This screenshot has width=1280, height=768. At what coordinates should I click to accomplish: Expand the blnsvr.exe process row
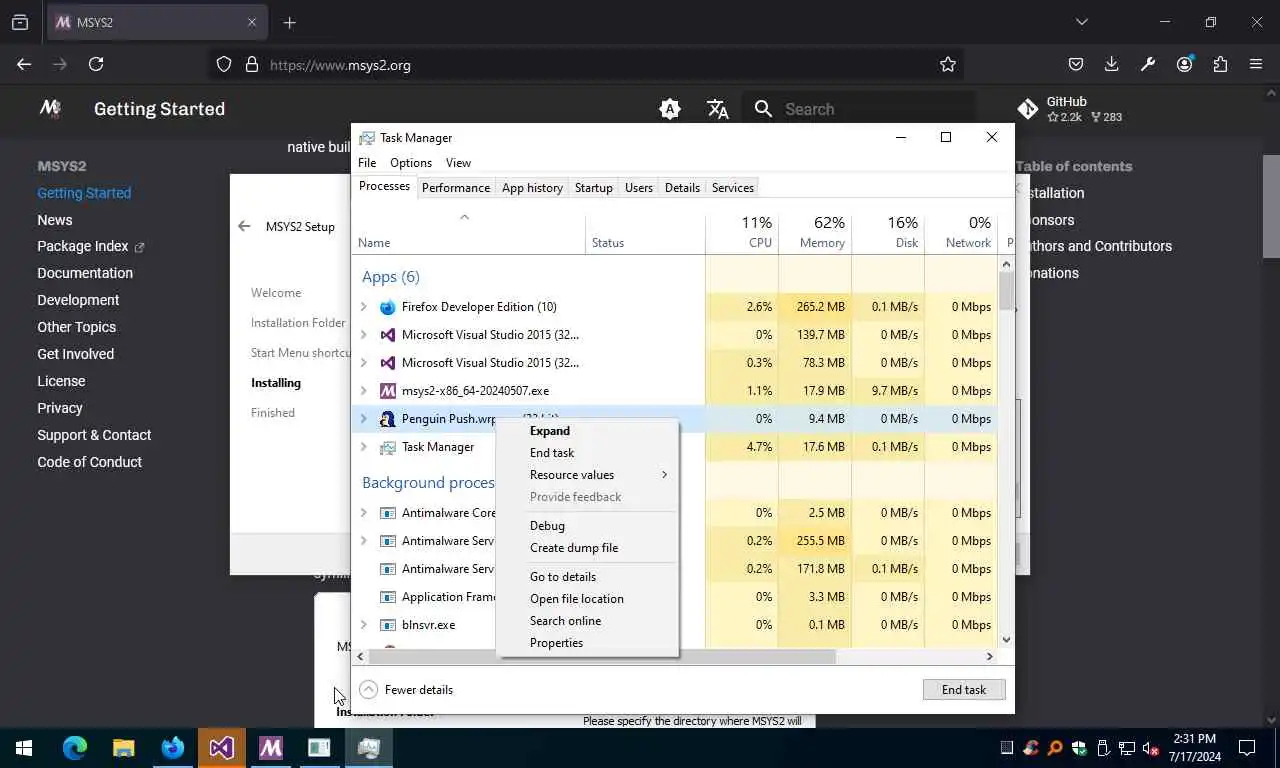(364, 625)
